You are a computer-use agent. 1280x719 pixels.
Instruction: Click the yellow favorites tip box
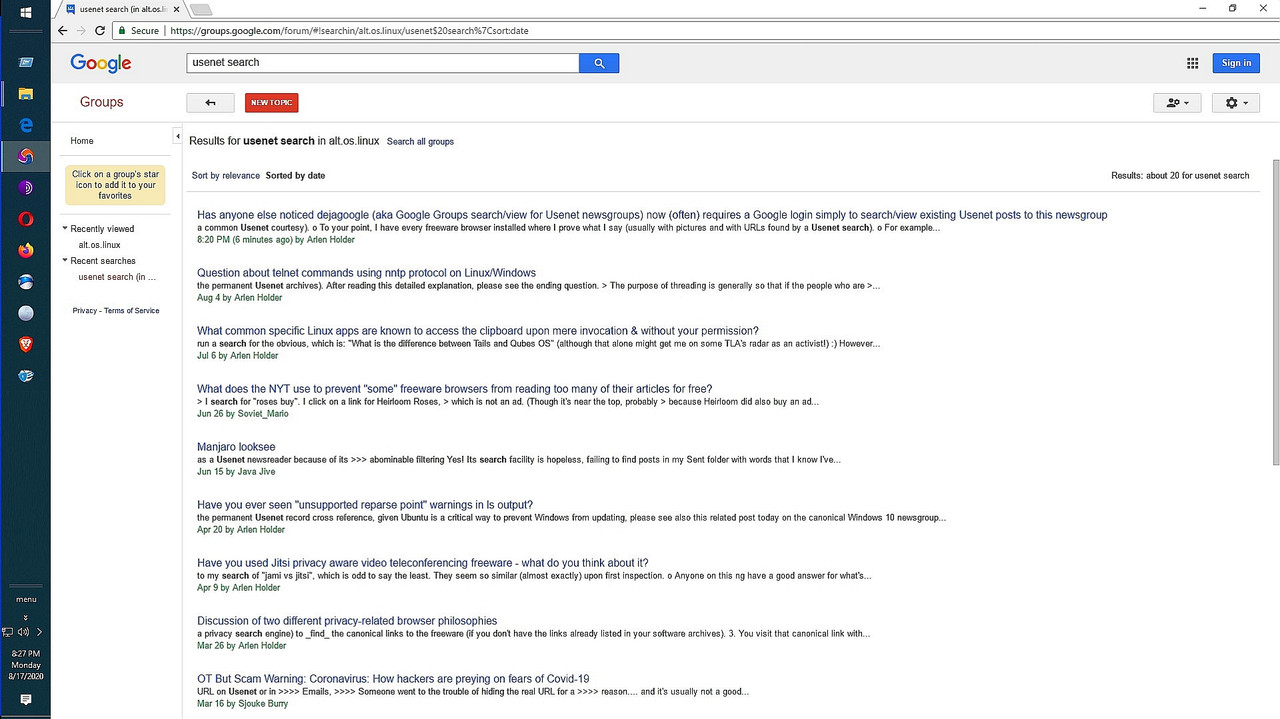[115, 185]
